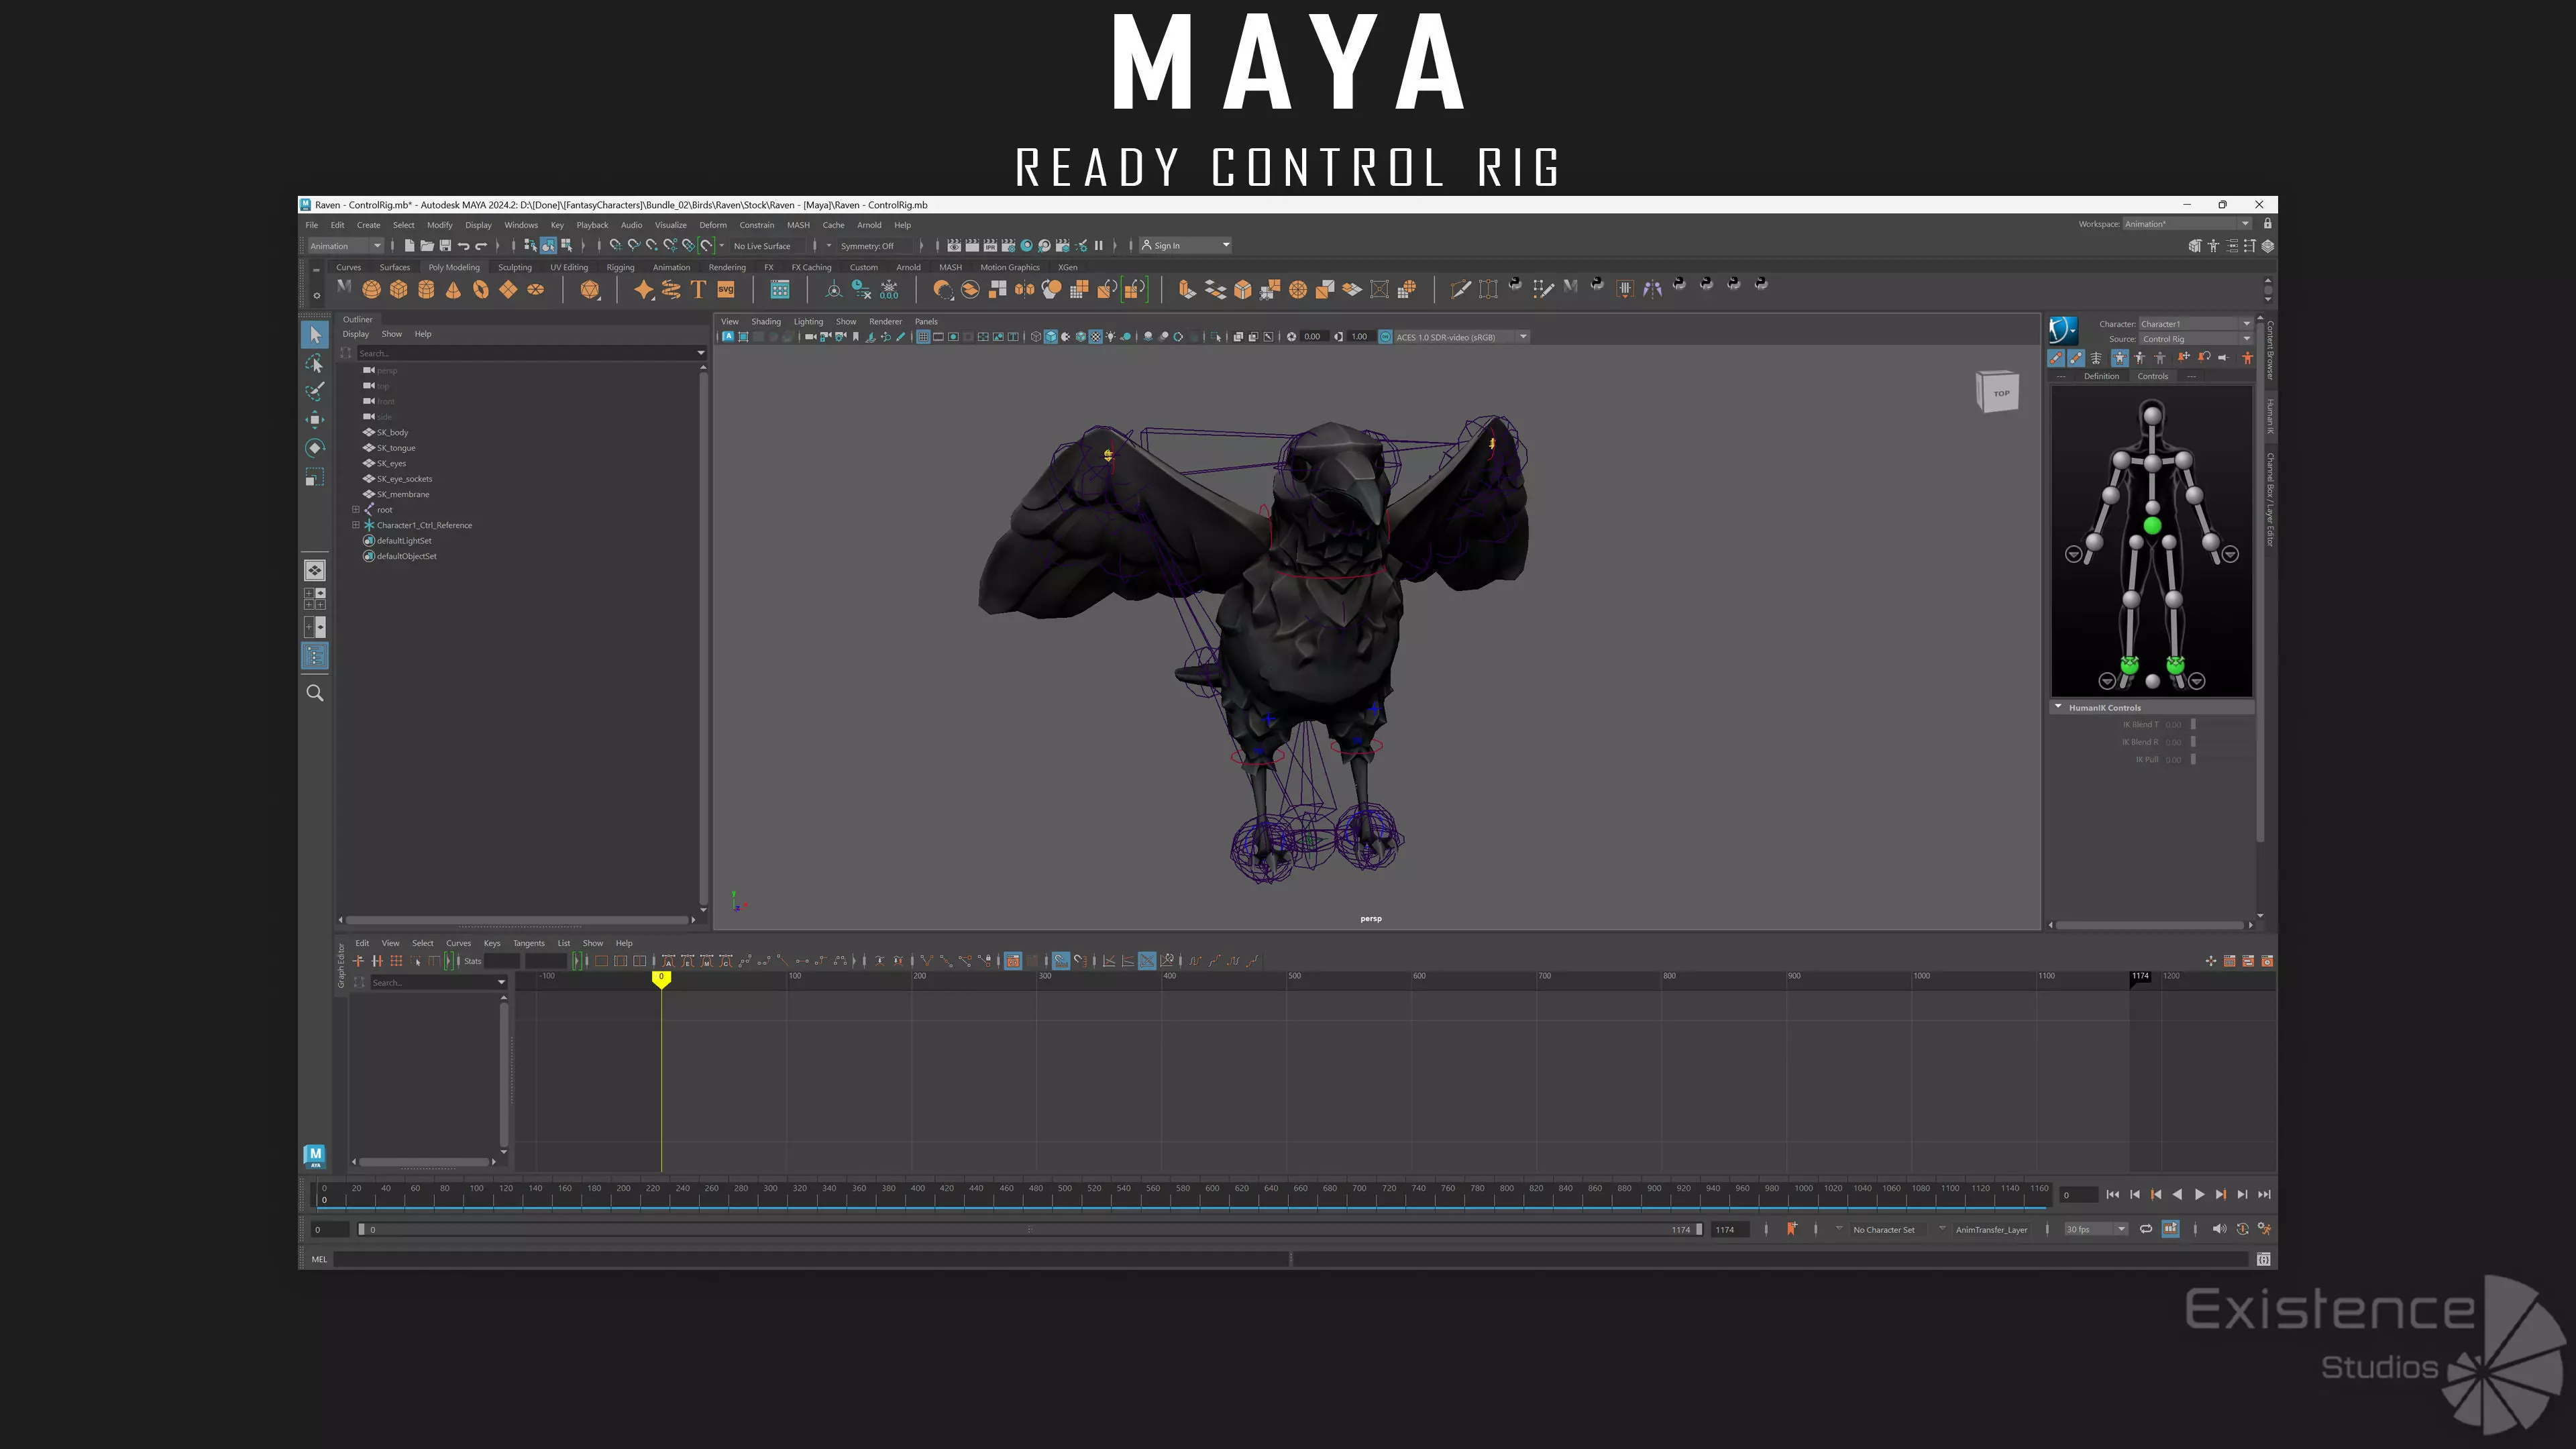
Task: Switch to the Rigging shelf tab
Action: 620,267
